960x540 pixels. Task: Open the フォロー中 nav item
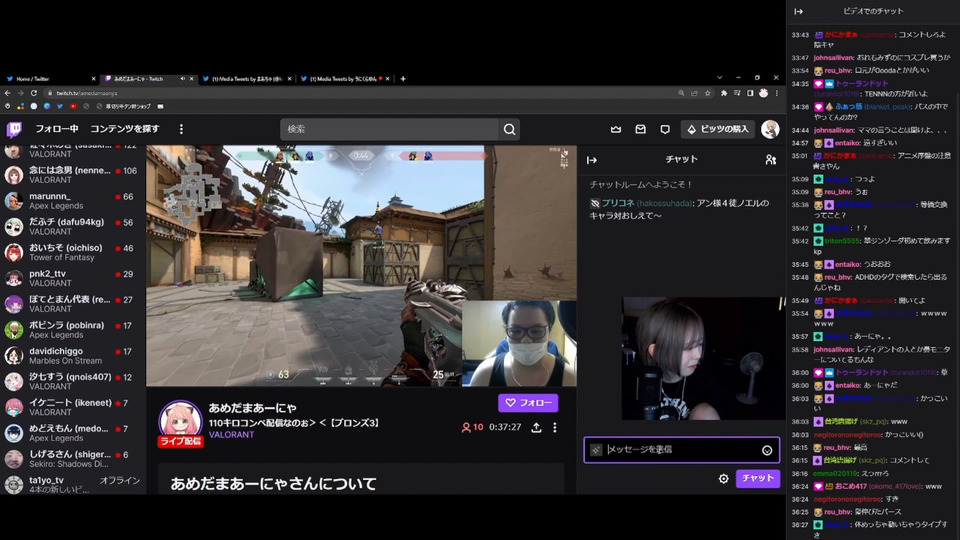coord(56,129)
